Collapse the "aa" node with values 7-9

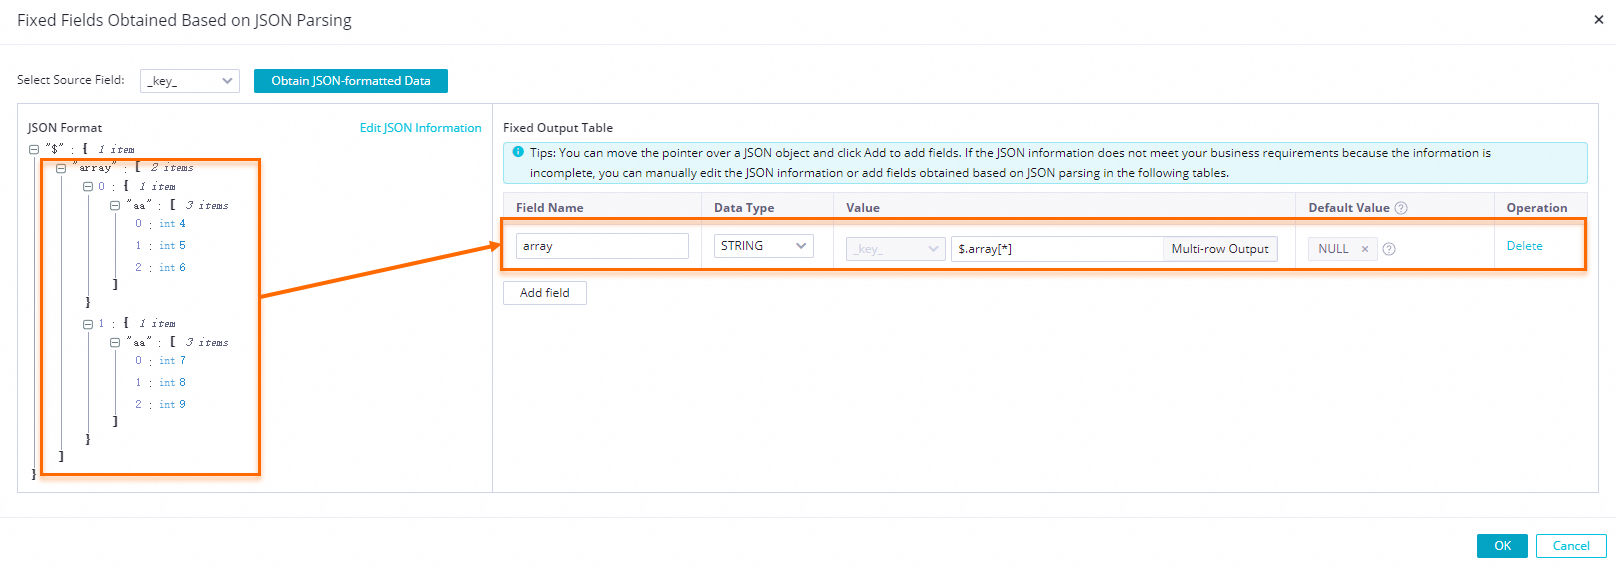click(x=115, y=342)
